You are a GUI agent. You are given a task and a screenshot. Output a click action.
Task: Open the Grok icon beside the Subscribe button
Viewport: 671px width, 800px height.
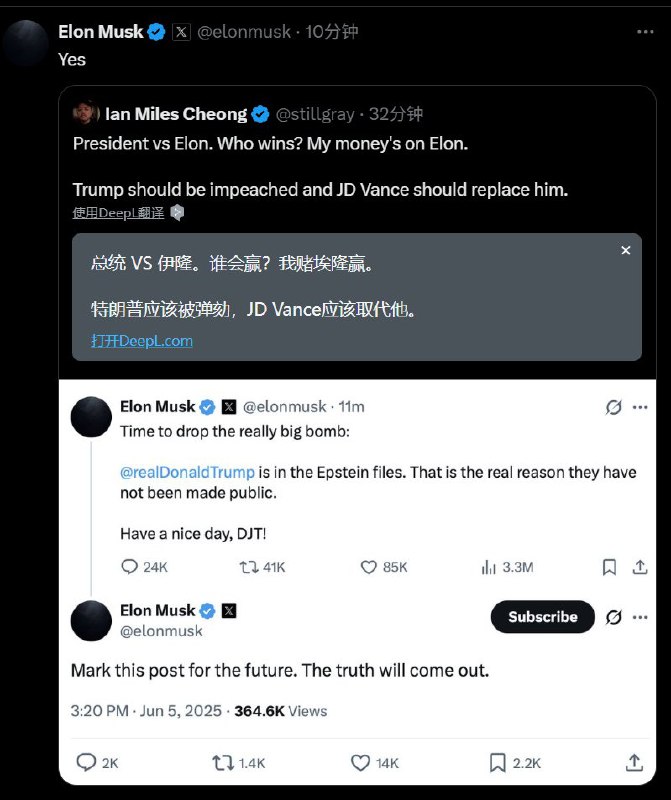(613, 617)
